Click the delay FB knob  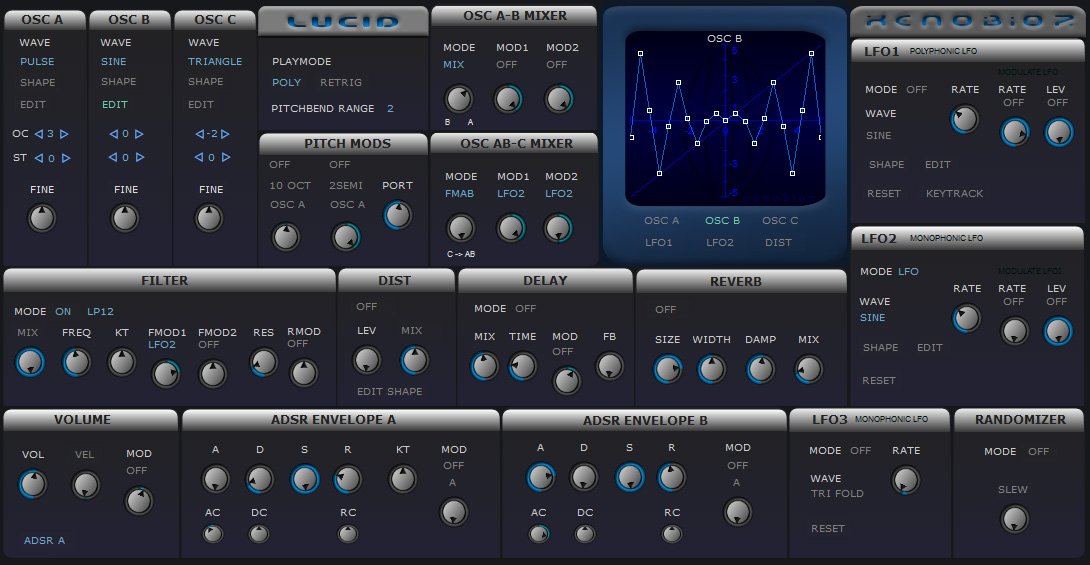(x=610, y=366)
